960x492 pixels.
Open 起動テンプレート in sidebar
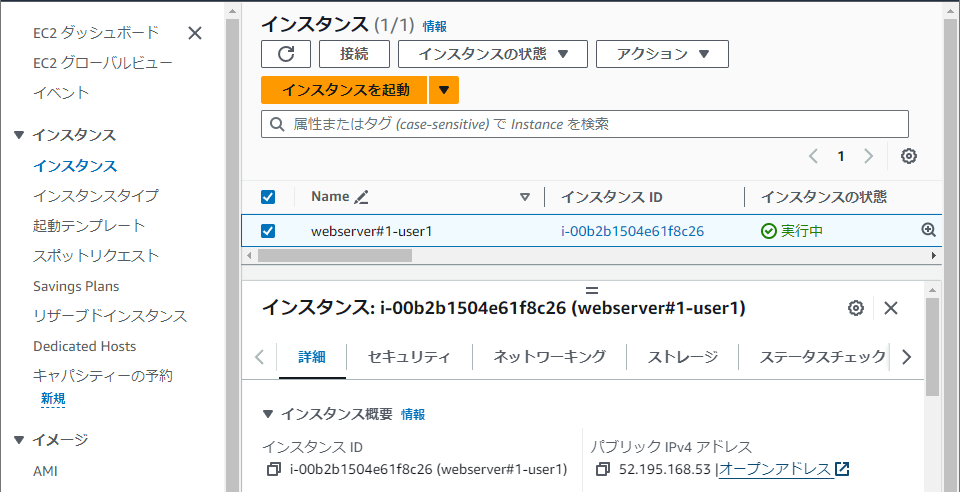click(x=89, y=226)
